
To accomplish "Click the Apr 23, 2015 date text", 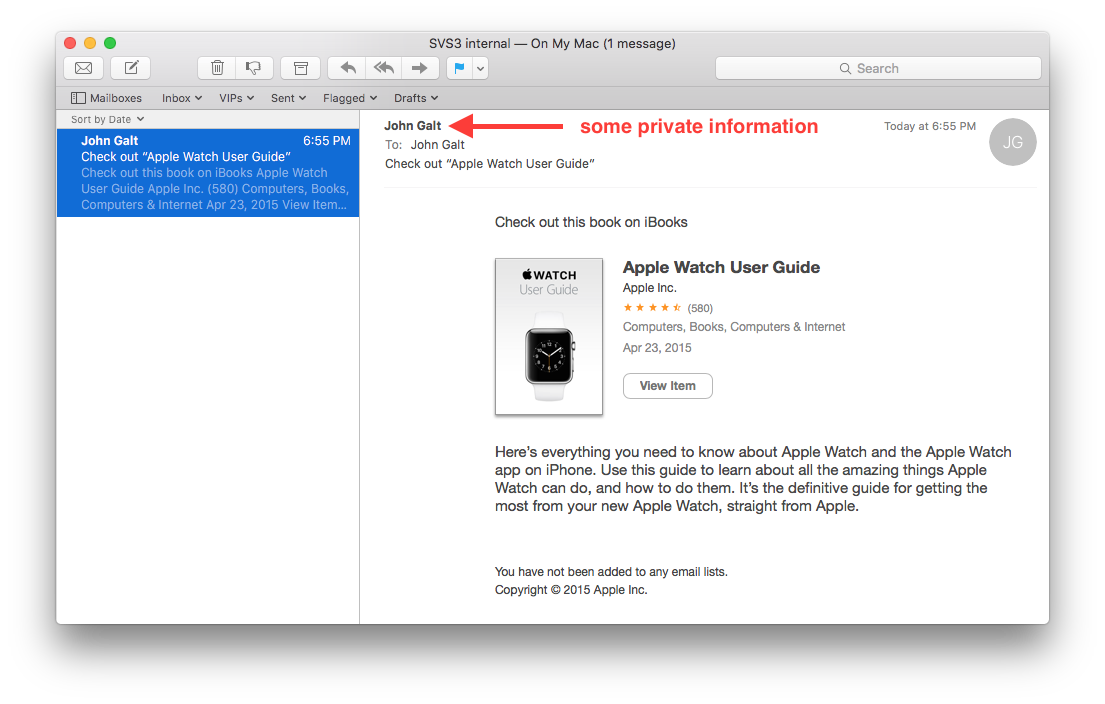I will click(x=657, y=348).
